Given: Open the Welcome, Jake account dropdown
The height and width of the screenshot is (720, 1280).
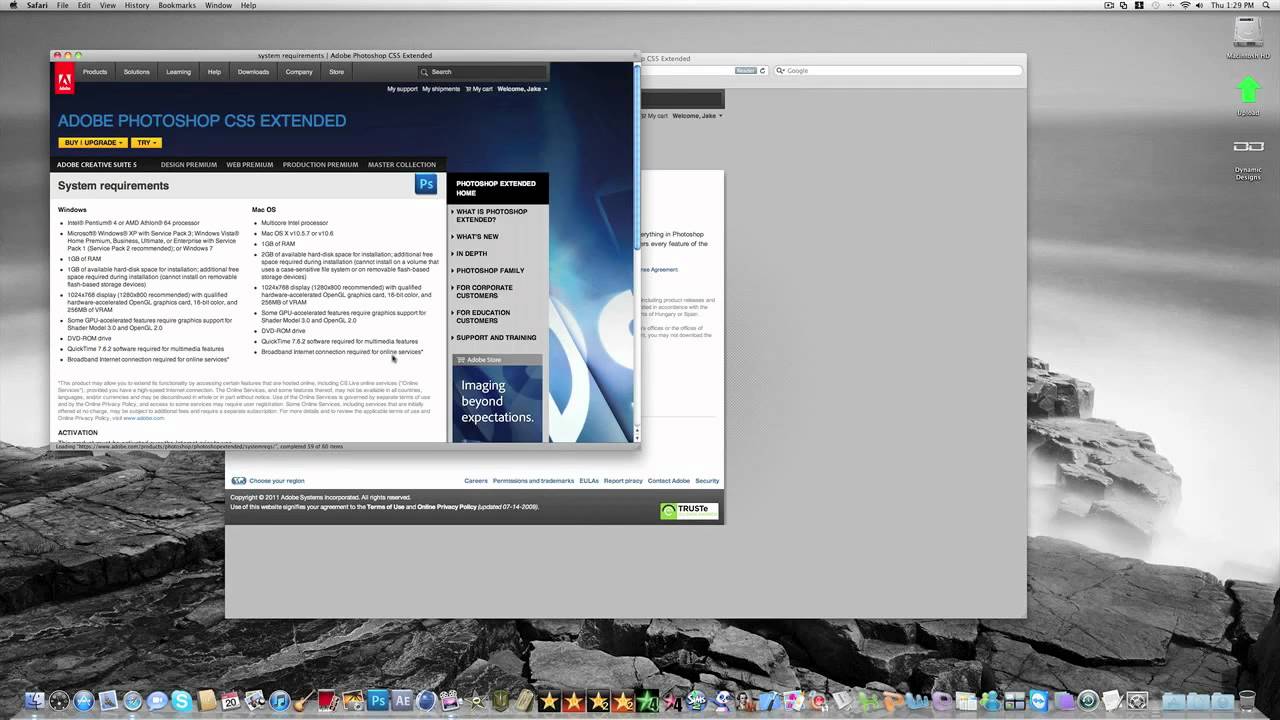Looking at the screenshot, I should (522, 89).
